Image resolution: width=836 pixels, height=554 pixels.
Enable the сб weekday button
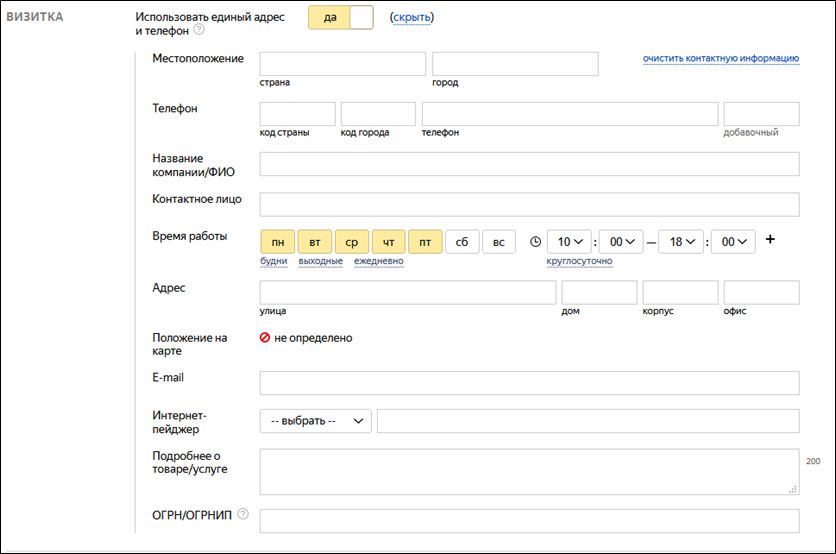point(461,242)
